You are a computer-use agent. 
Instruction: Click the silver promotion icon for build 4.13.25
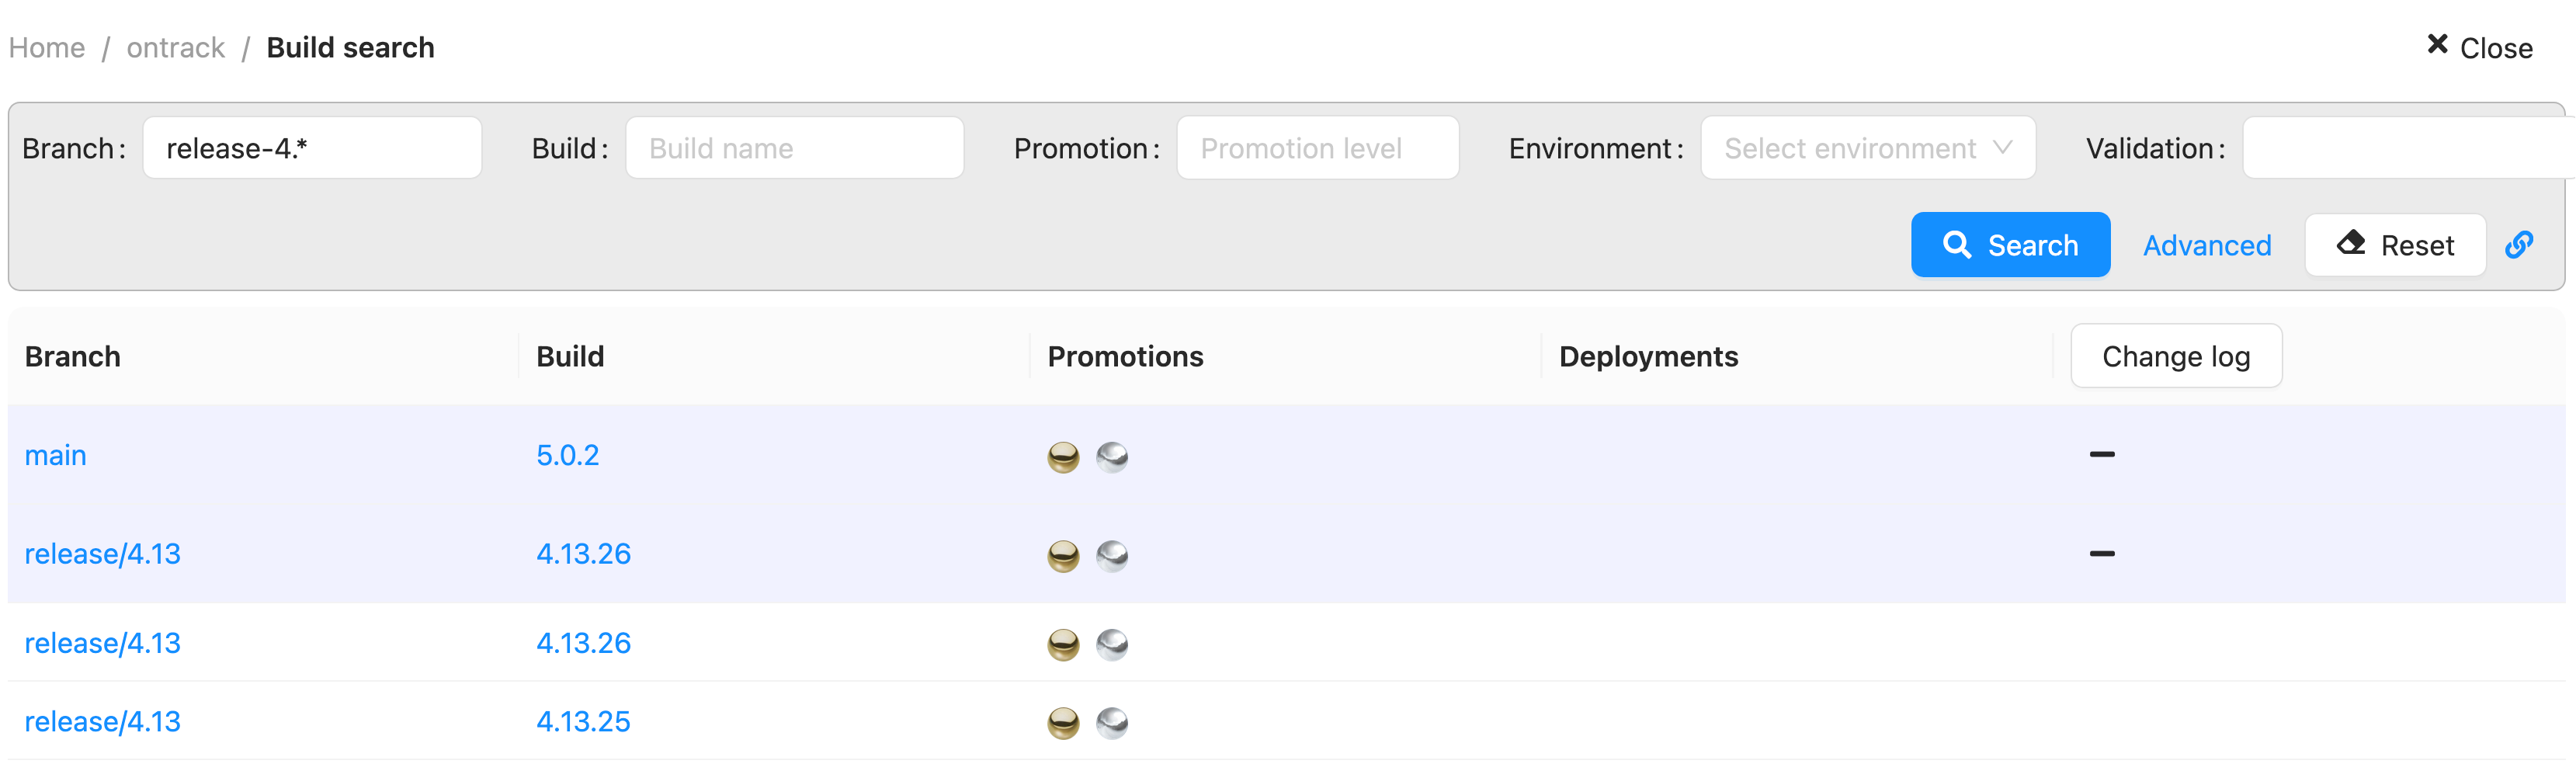1112,723
